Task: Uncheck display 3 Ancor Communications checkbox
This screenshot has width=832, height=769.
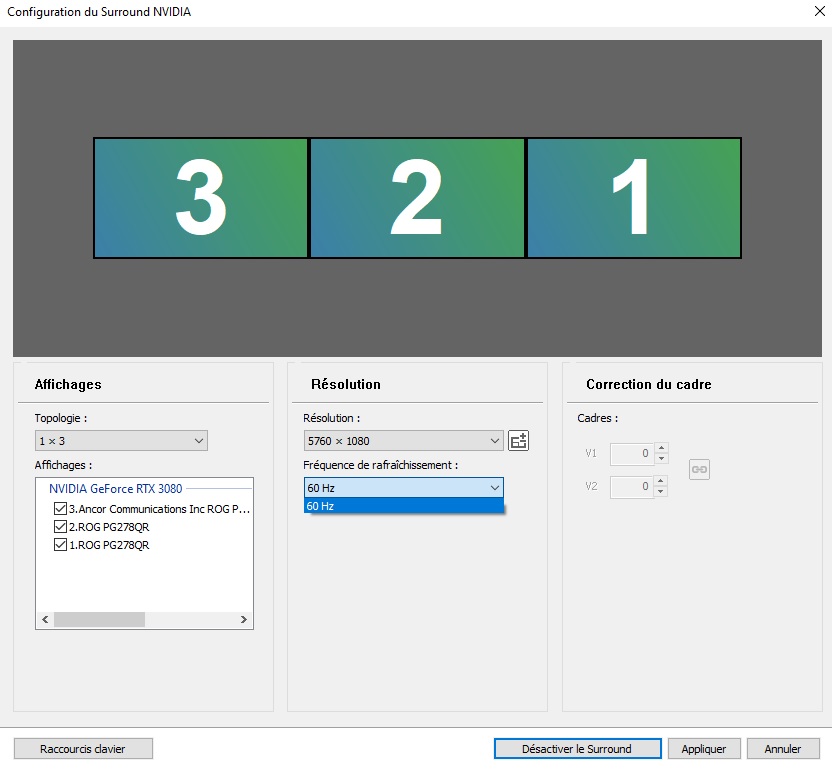Action: pyautogui.click(x=60, y=509)
